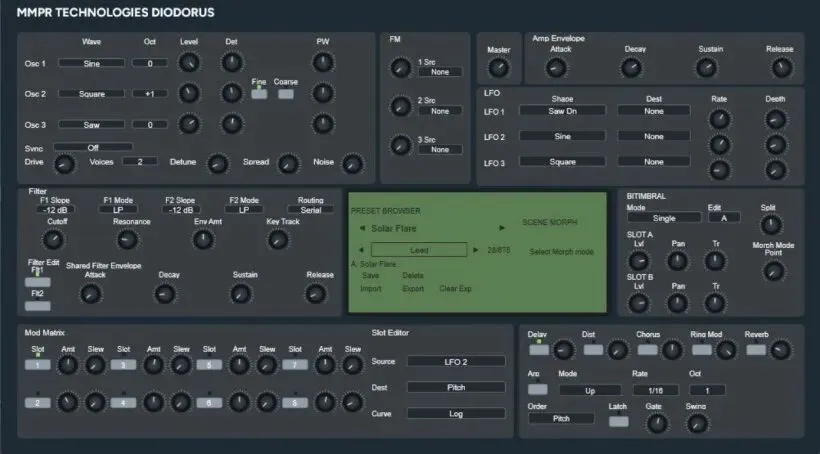Click the Osc 1 Oct value field
Viewport: 820px width, 454px height.
coord(150,63)
